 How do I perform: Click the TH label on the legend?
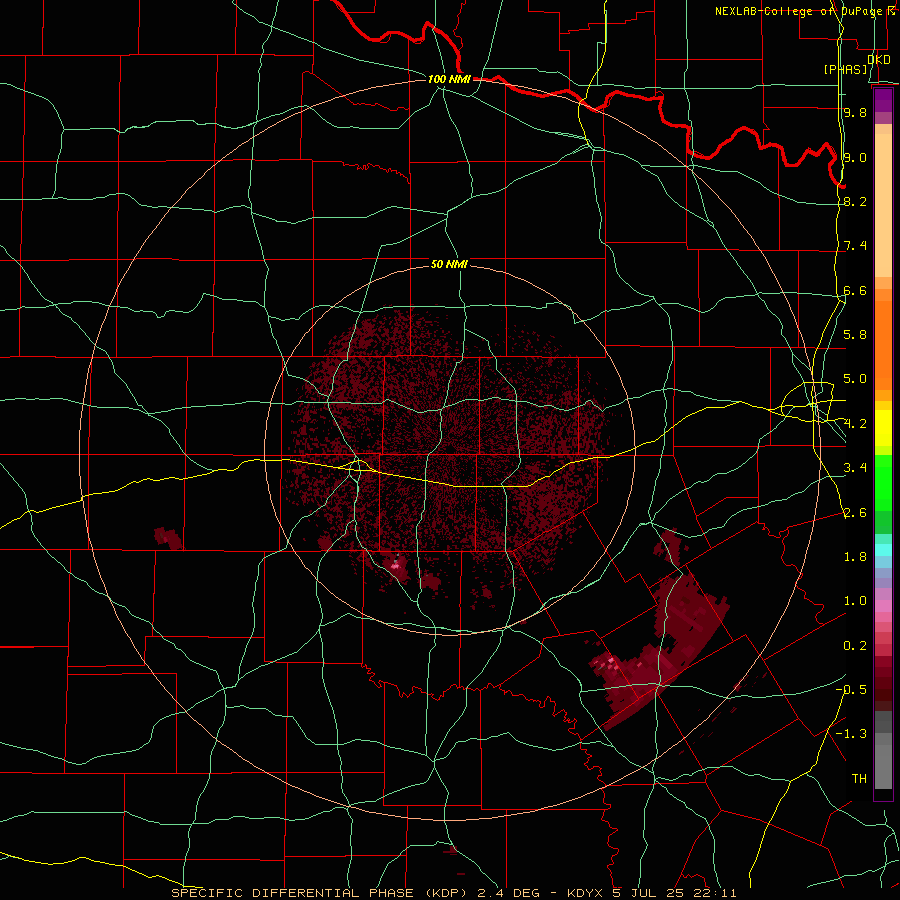859,778
